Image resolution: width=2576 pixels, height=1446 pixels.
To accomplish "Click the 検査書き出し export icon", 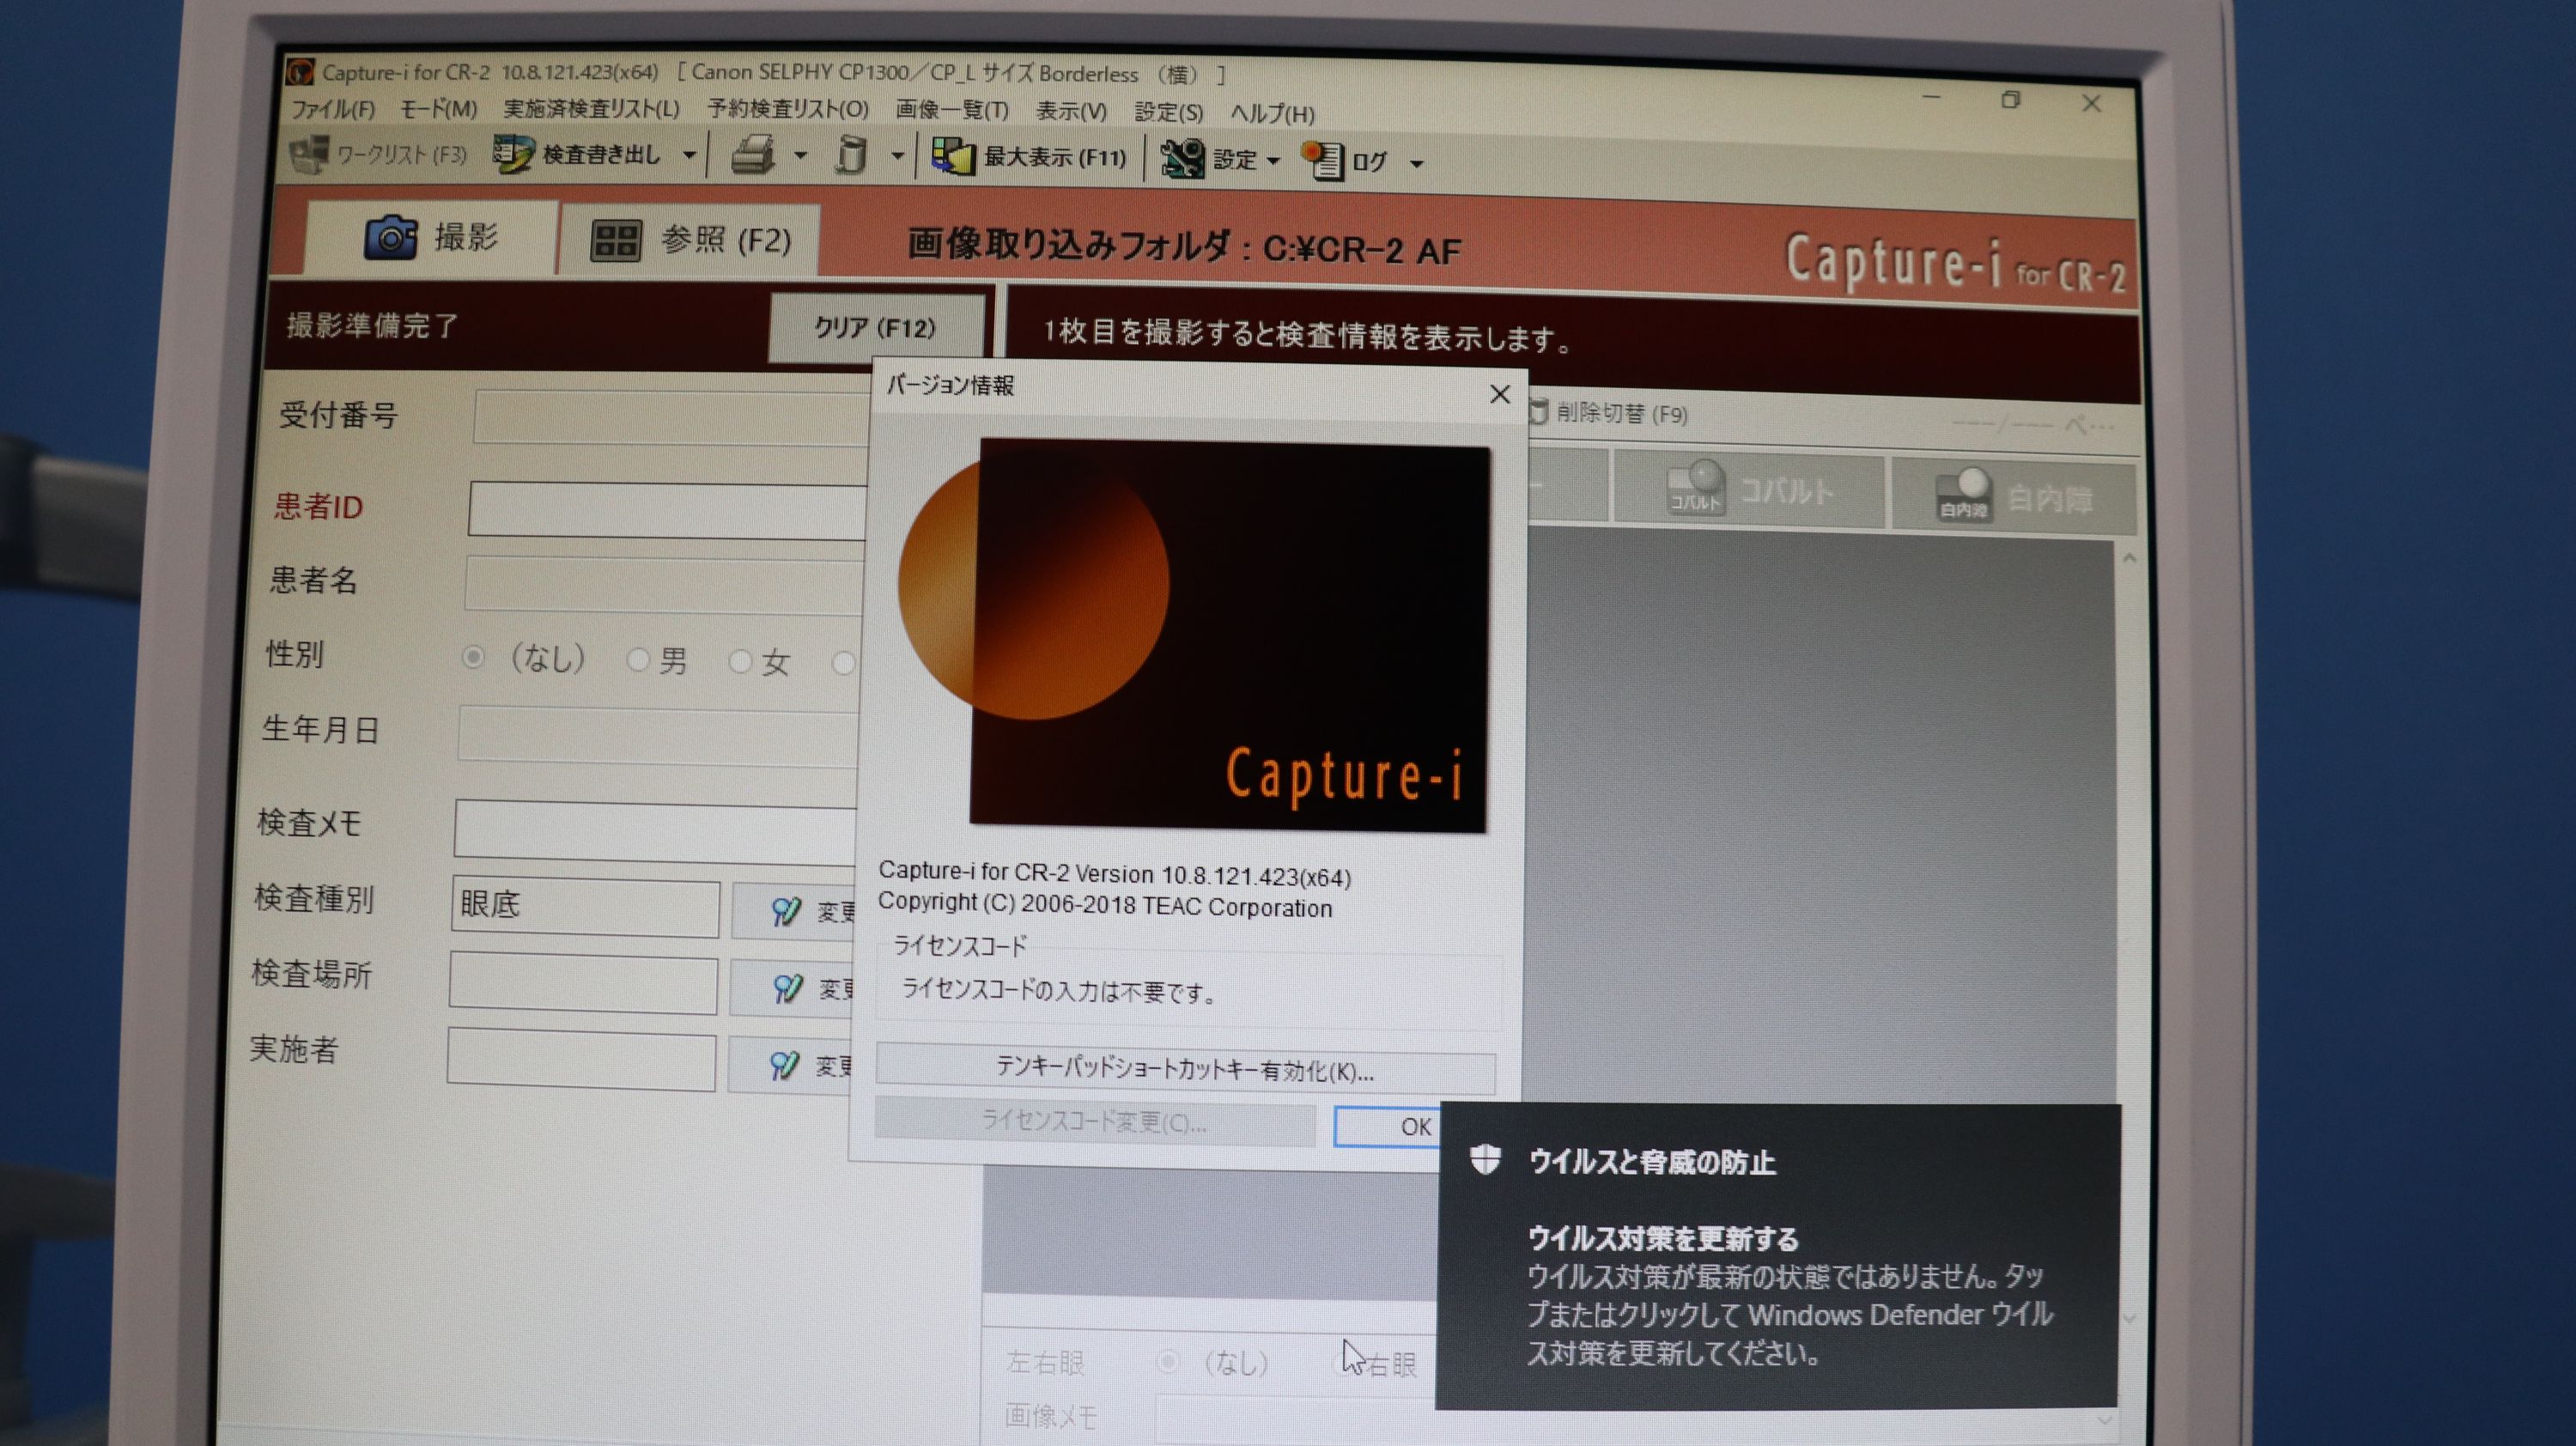I will [x=513, y=154].
